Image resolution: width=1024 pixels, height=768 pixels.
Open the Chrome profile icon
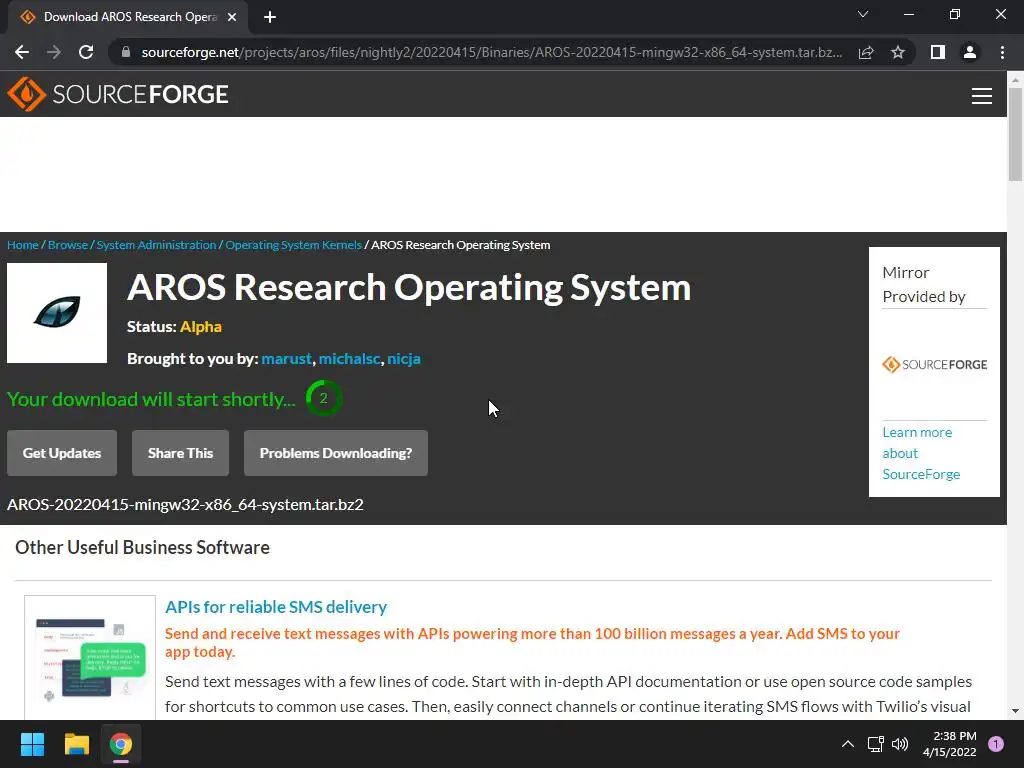[970, 52]
